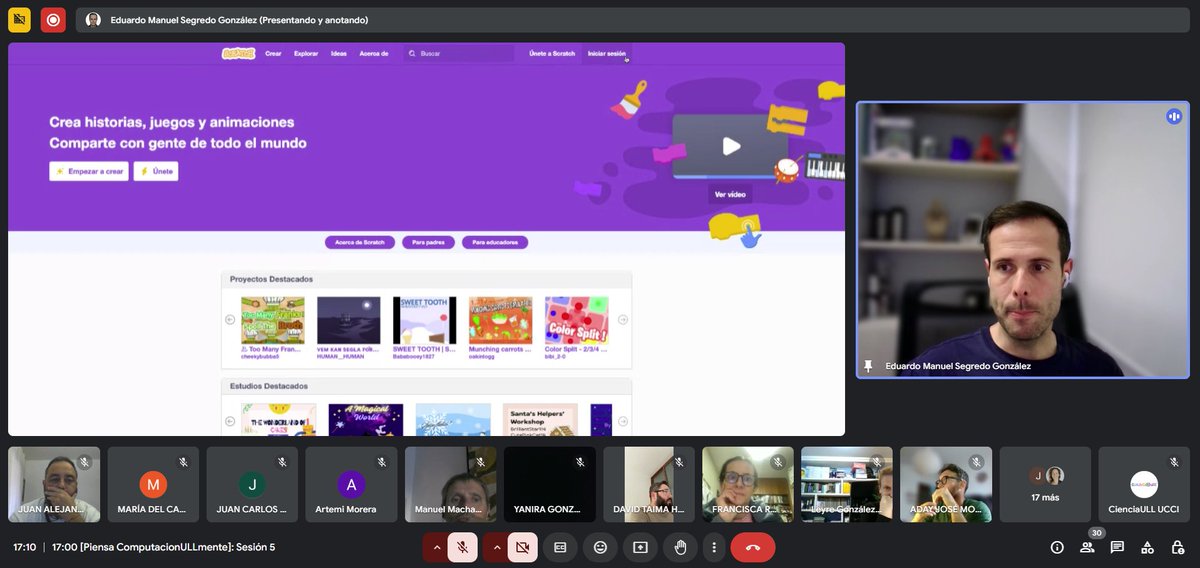The height and width of the screenshot is (568, 1200).
Task: Click the pin icon on Eduardo's video
Action: click(x=868, y=366)
